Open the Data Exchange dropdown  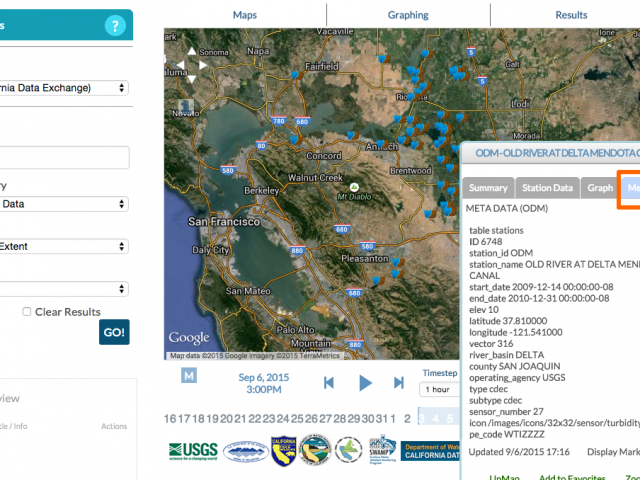pos(63,88)
